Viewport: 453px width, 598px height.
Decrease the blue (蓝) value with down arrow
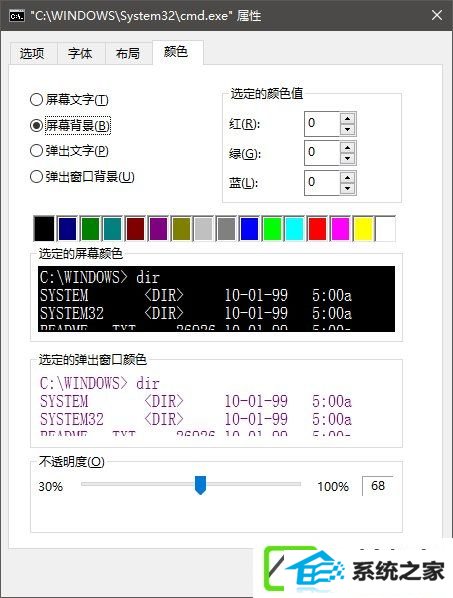coord(347,188)
